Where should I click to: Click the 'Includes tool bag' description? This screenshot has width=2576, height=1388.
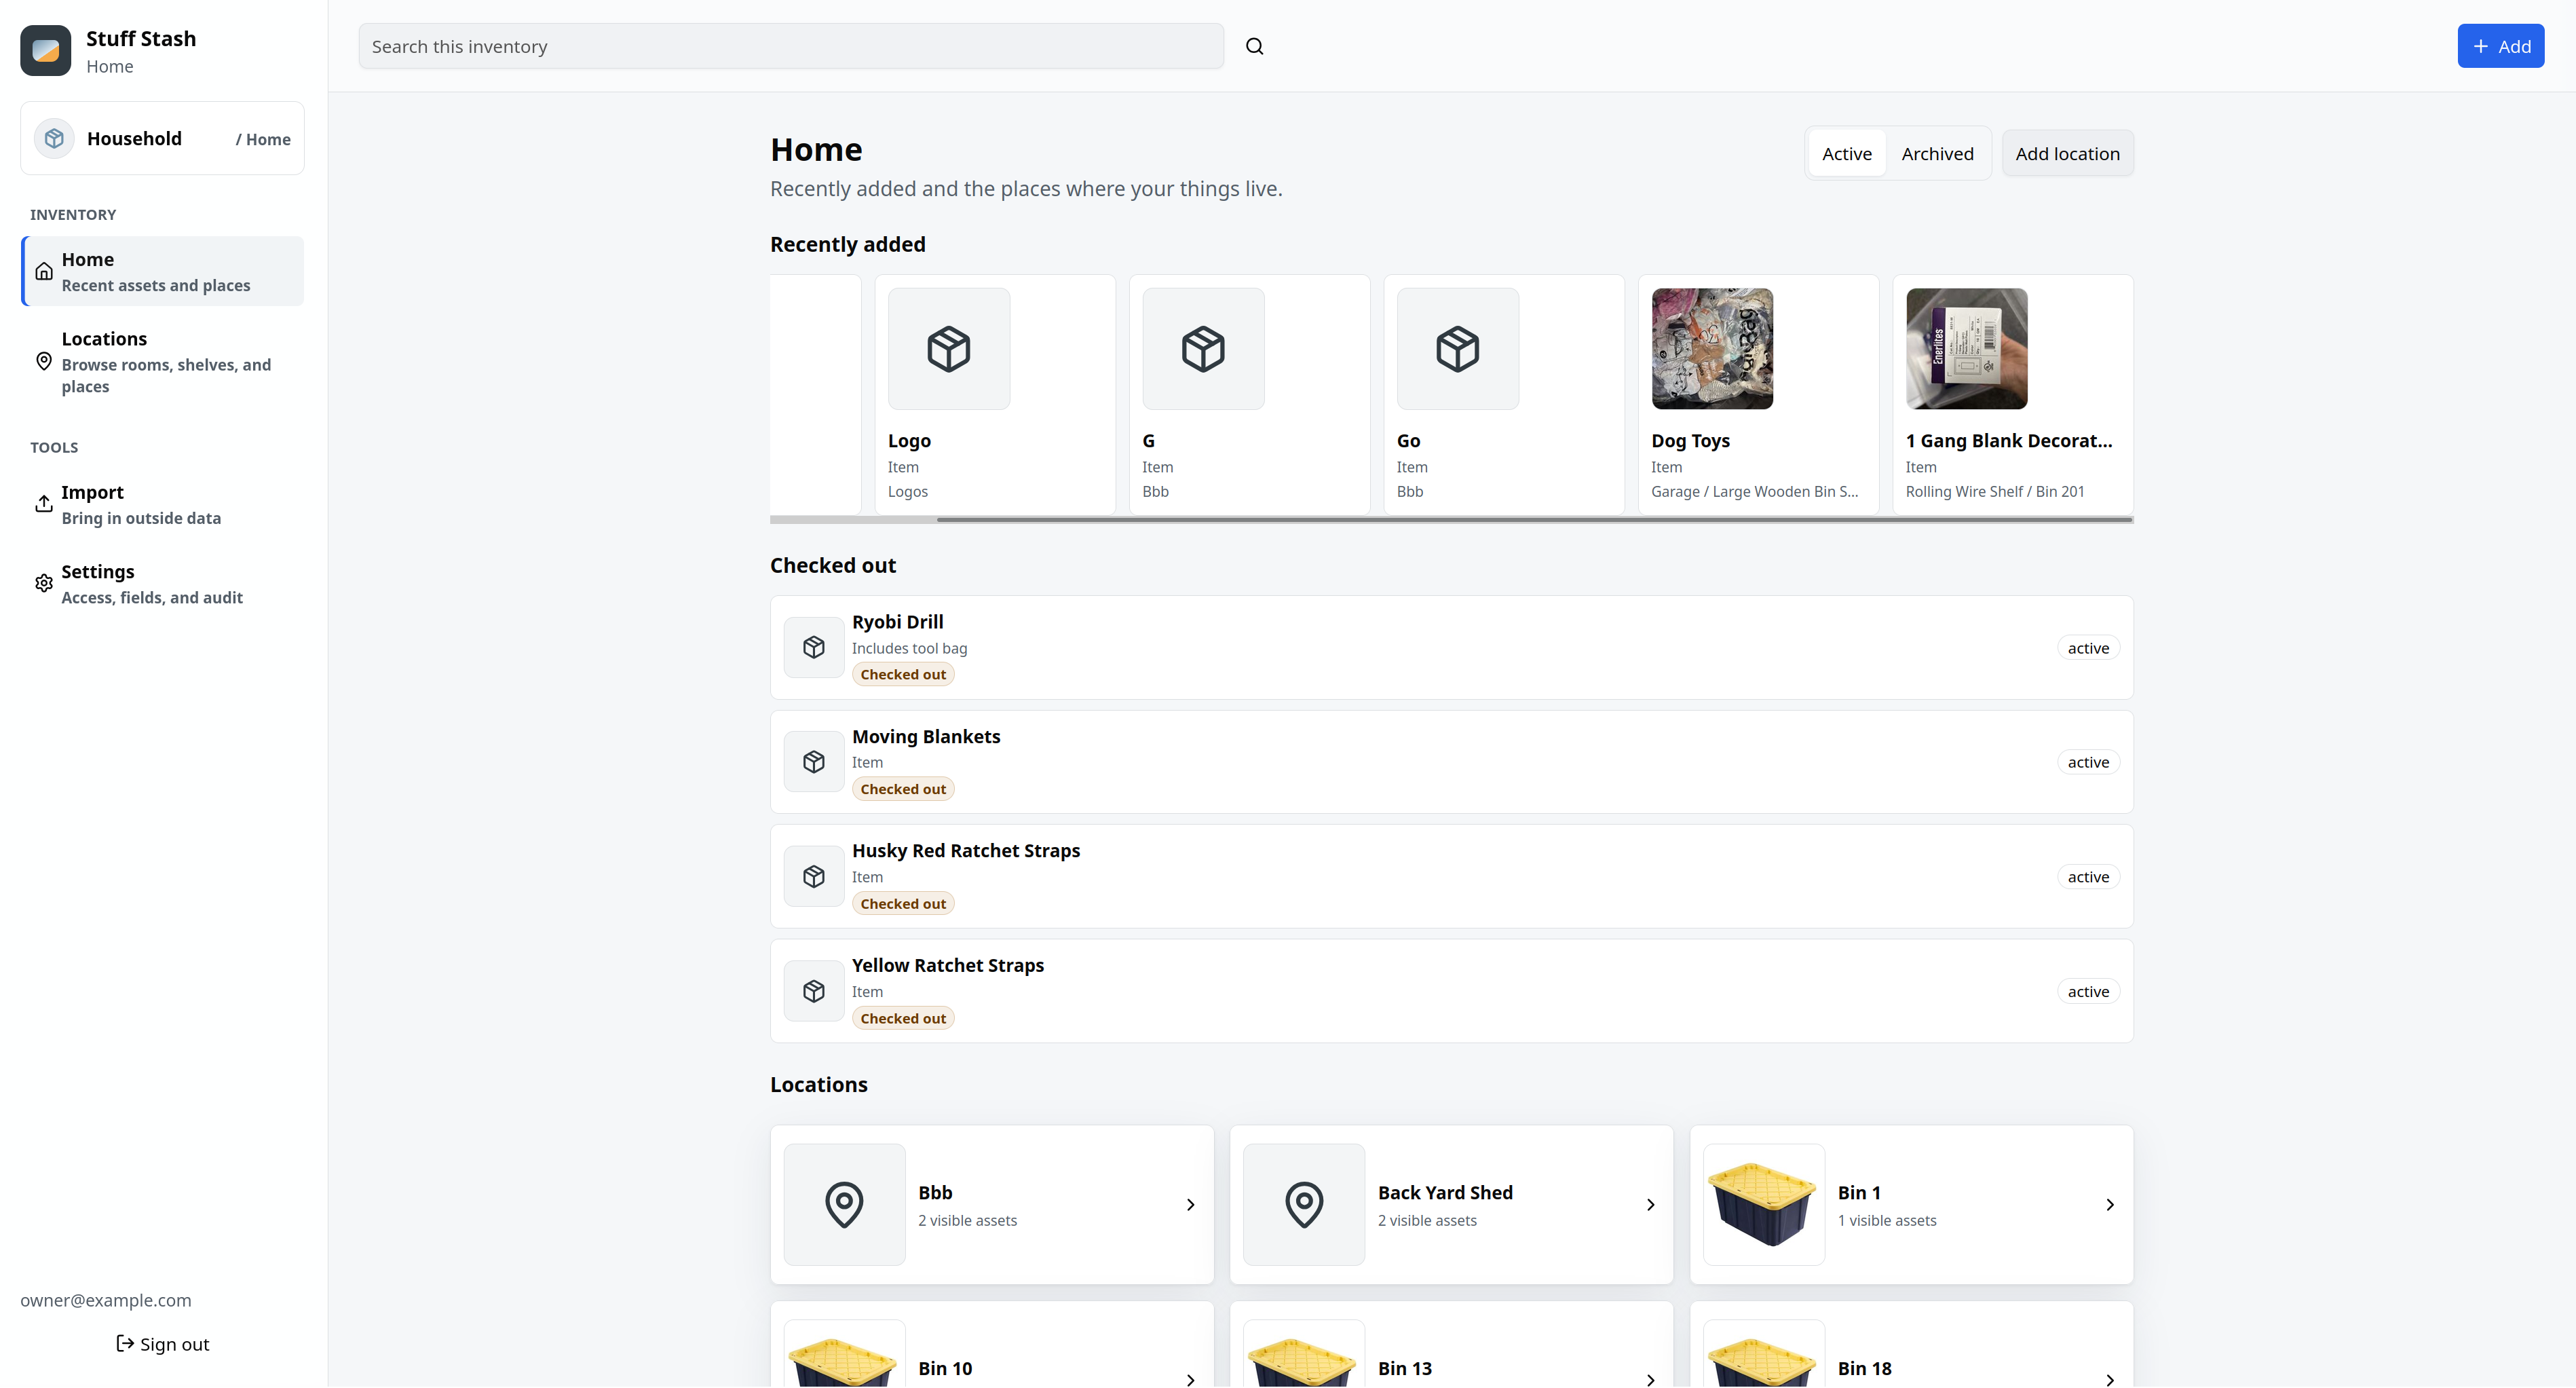[x=909, y=648]
